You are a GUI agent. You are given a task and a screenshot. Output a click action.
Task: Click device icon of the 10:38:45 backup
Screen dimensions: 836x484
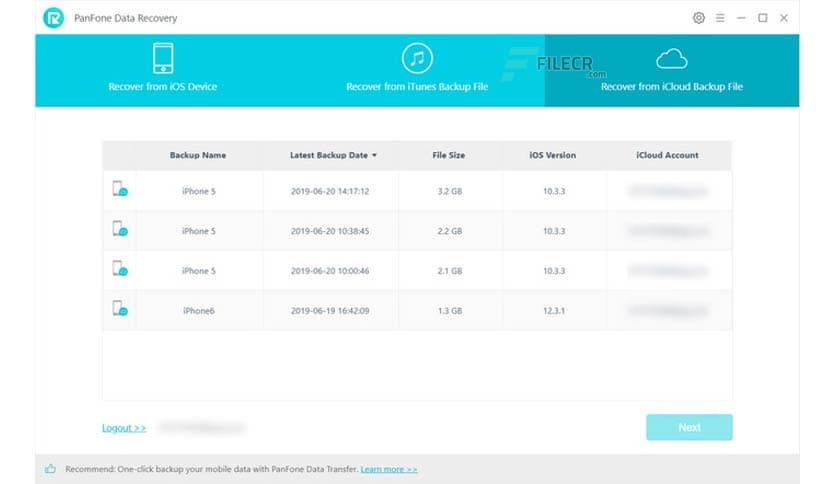pyautogui.click(x=119, y=229)
